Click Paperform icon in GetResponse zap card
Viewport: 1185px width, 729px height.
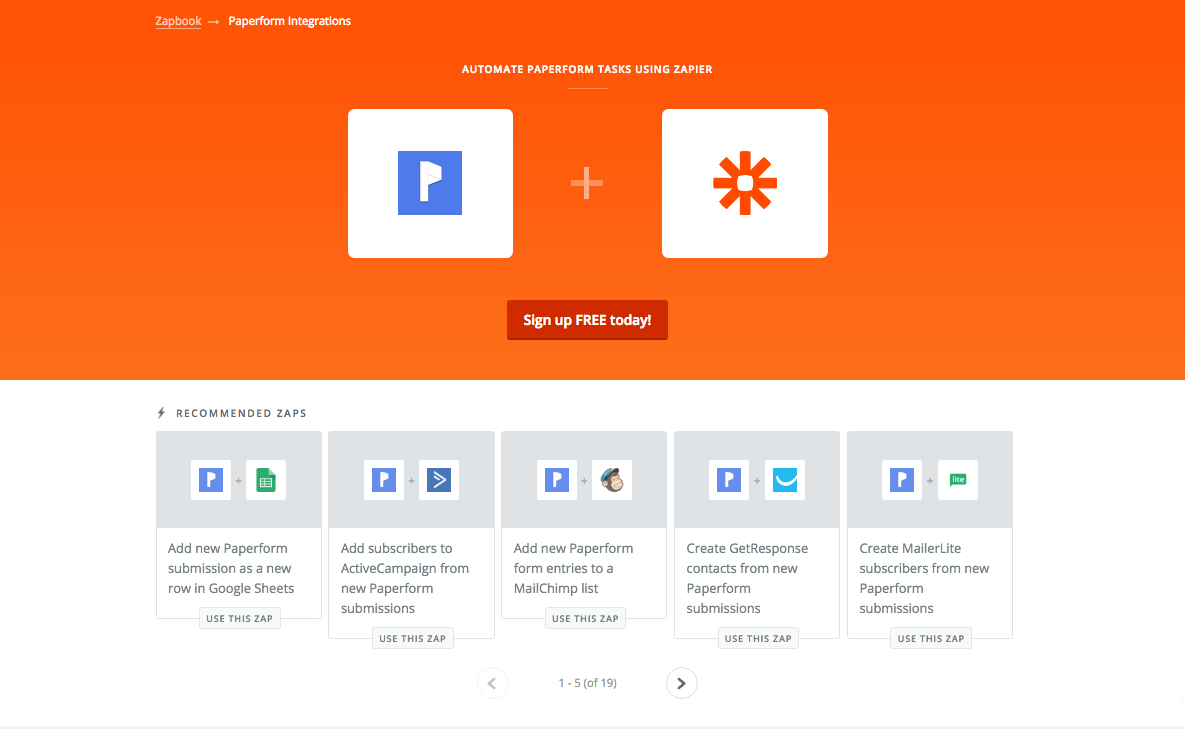coord(729,480)
